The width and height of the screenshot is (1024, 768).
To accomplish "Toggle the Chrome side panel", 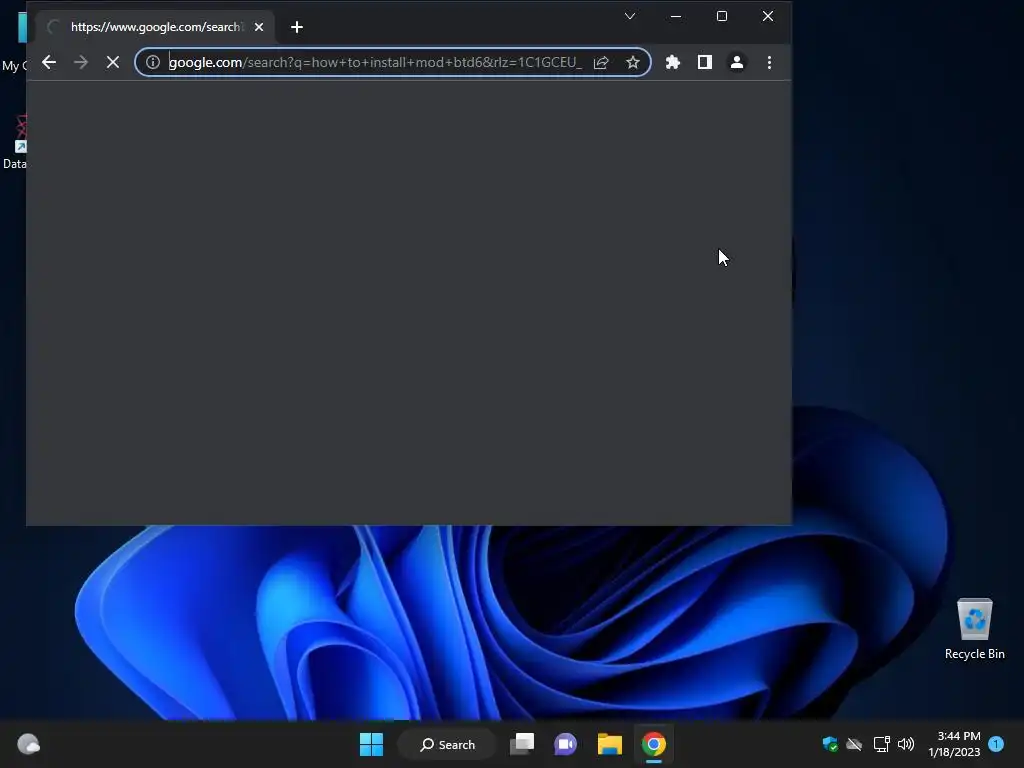I will point(705,62).
